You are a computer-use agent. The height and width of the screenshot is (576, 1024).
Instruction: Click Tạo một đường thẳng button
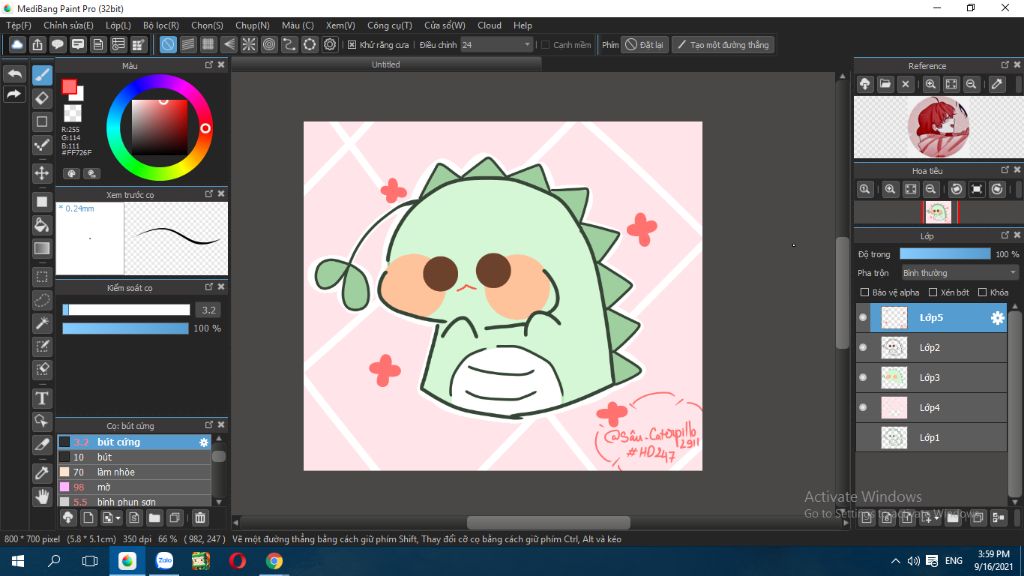pos(723,45)
